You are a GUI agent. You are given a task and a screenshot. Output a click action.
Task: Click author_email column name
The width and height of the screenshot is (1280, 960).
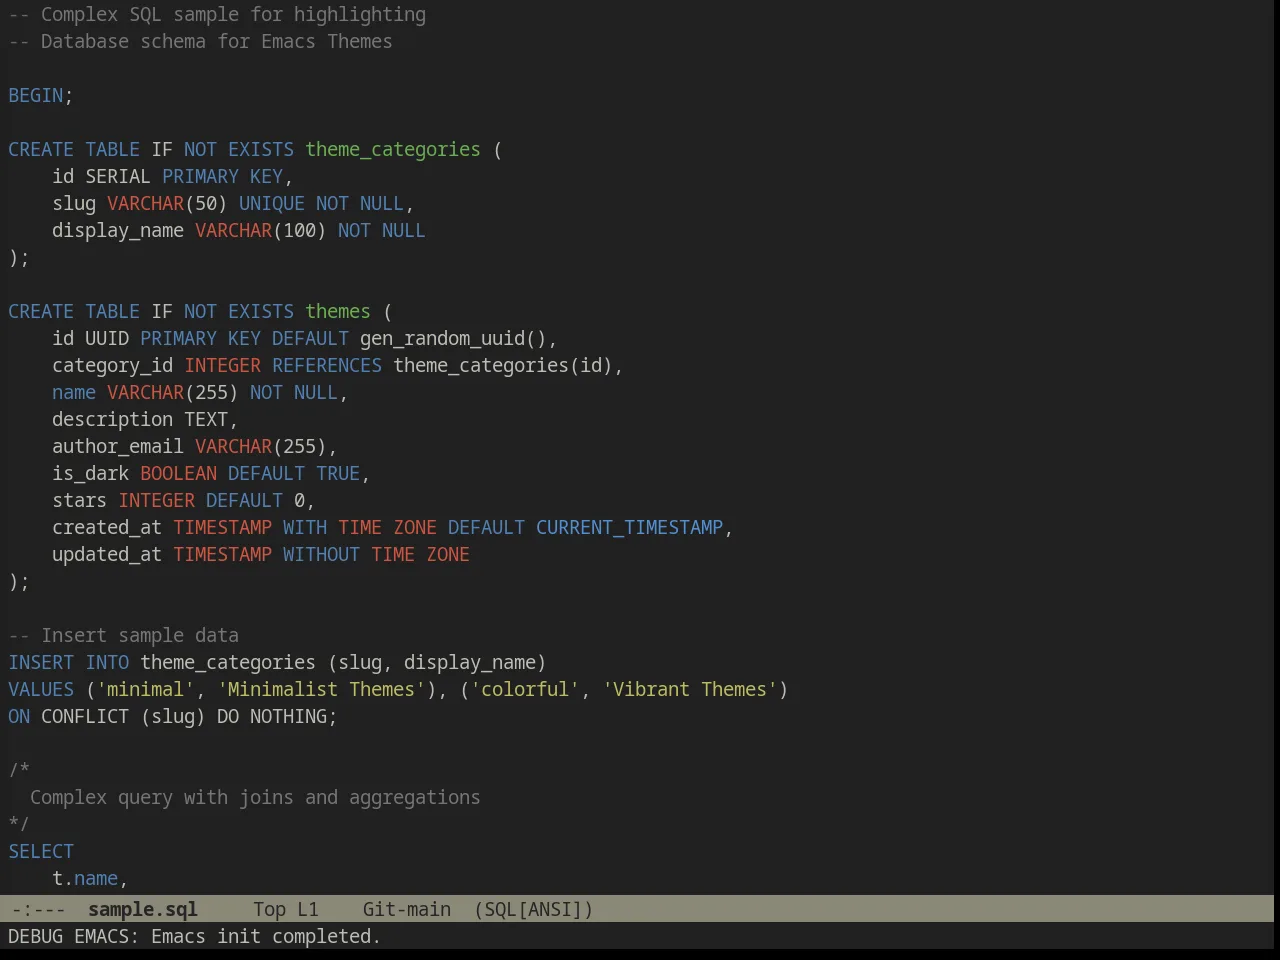118,446
